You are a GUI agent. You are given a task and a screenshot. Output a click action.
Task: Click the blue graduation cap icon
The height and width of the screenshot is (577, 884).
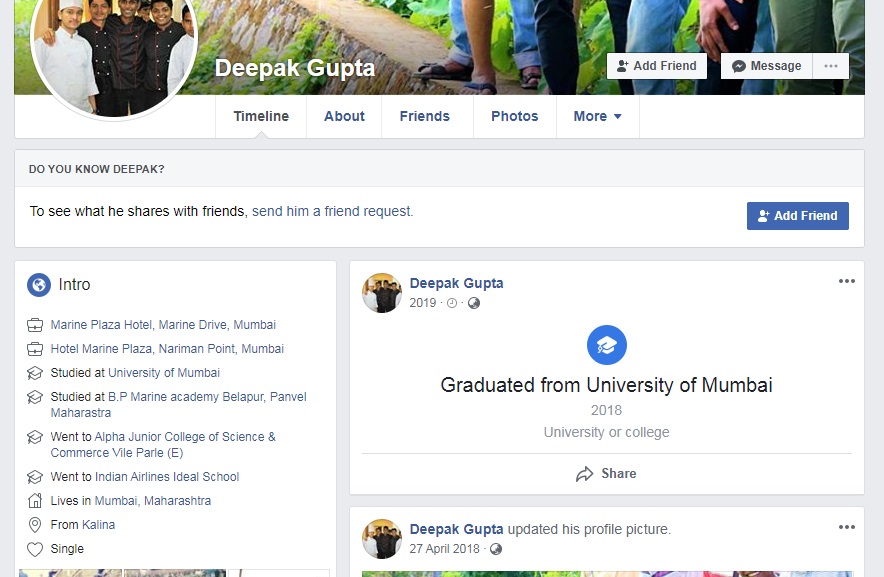(x=606, y=345)
